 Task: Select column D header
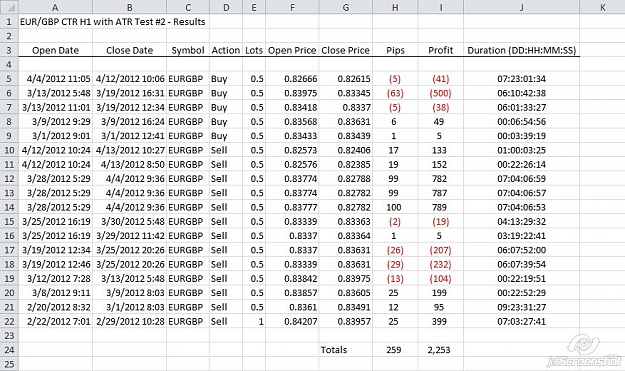tap(226, 7)
